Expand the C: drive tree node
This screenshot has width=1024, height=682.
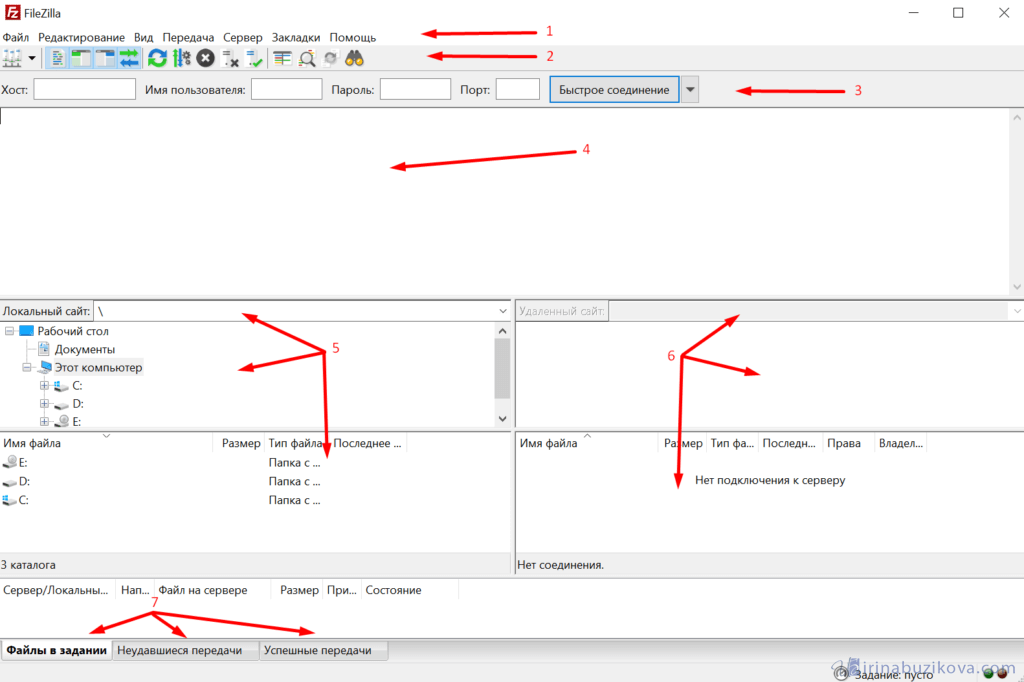tap(44, 386)
